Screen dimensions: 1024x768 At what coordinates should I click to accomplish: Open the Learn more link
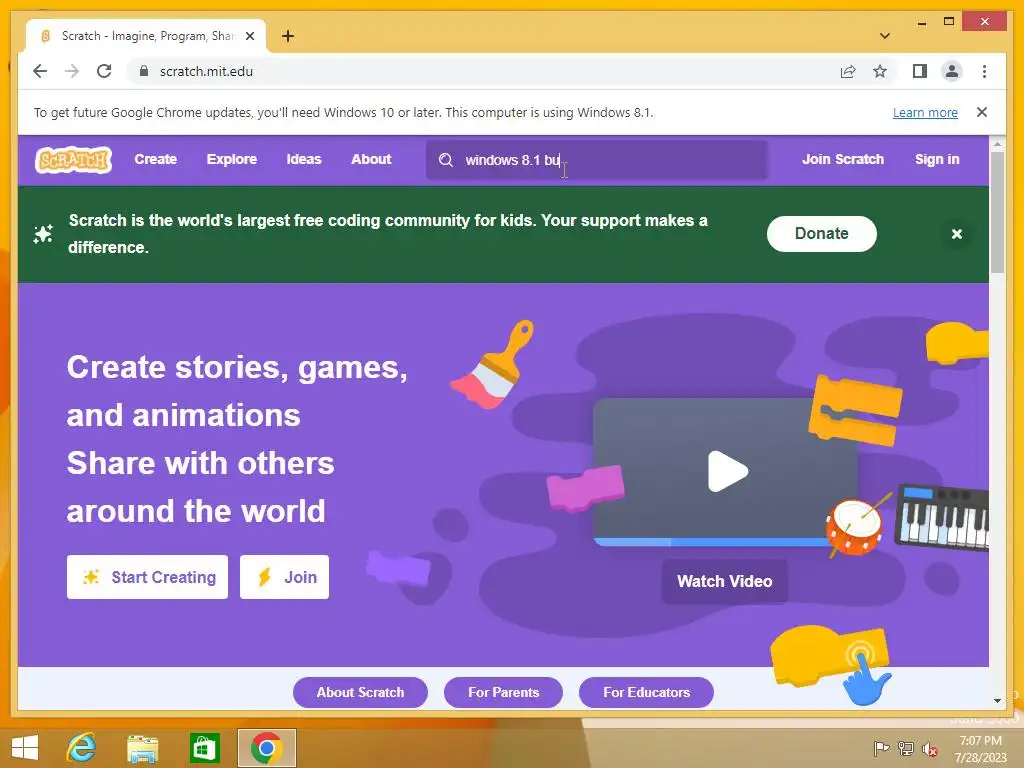click(x=925, y=112)
